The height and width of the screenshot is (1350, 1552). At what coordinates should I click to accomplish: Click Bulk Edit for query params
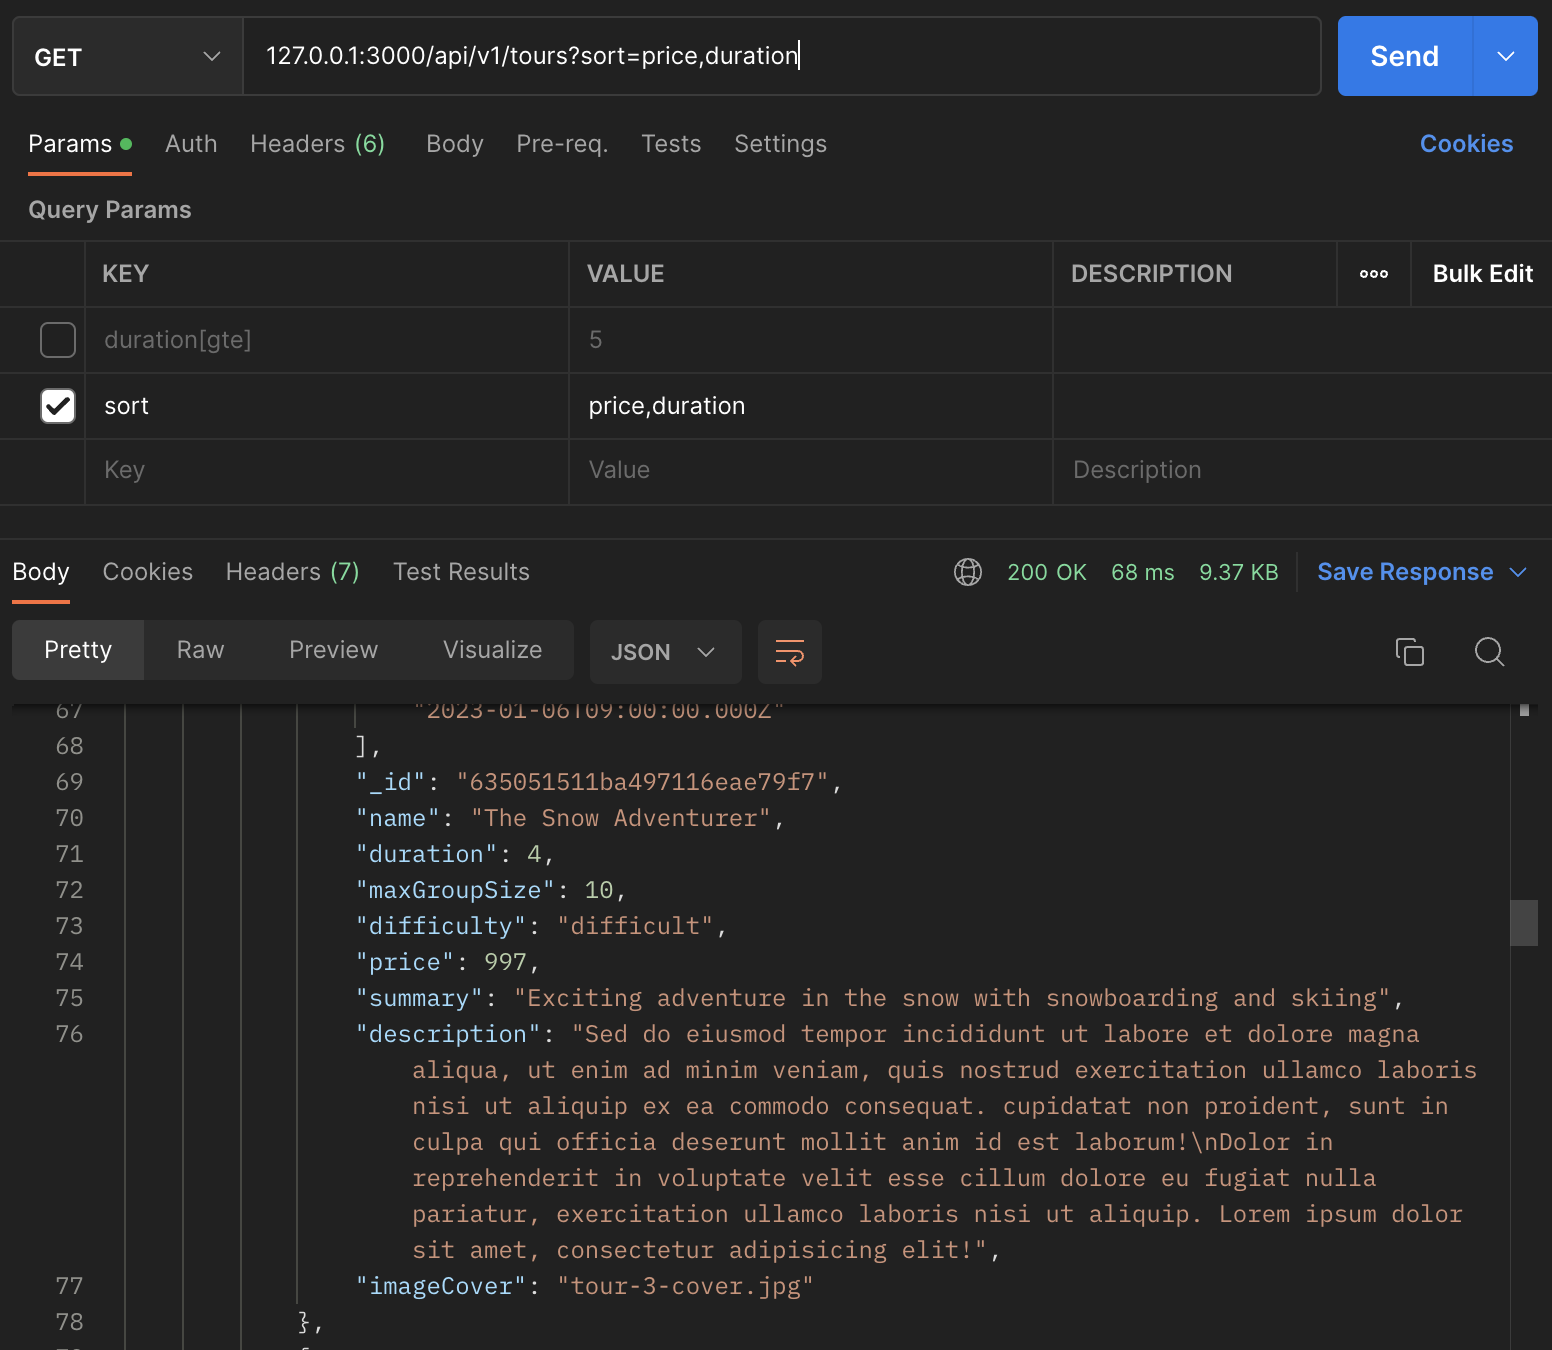(x=1482, y=274)
